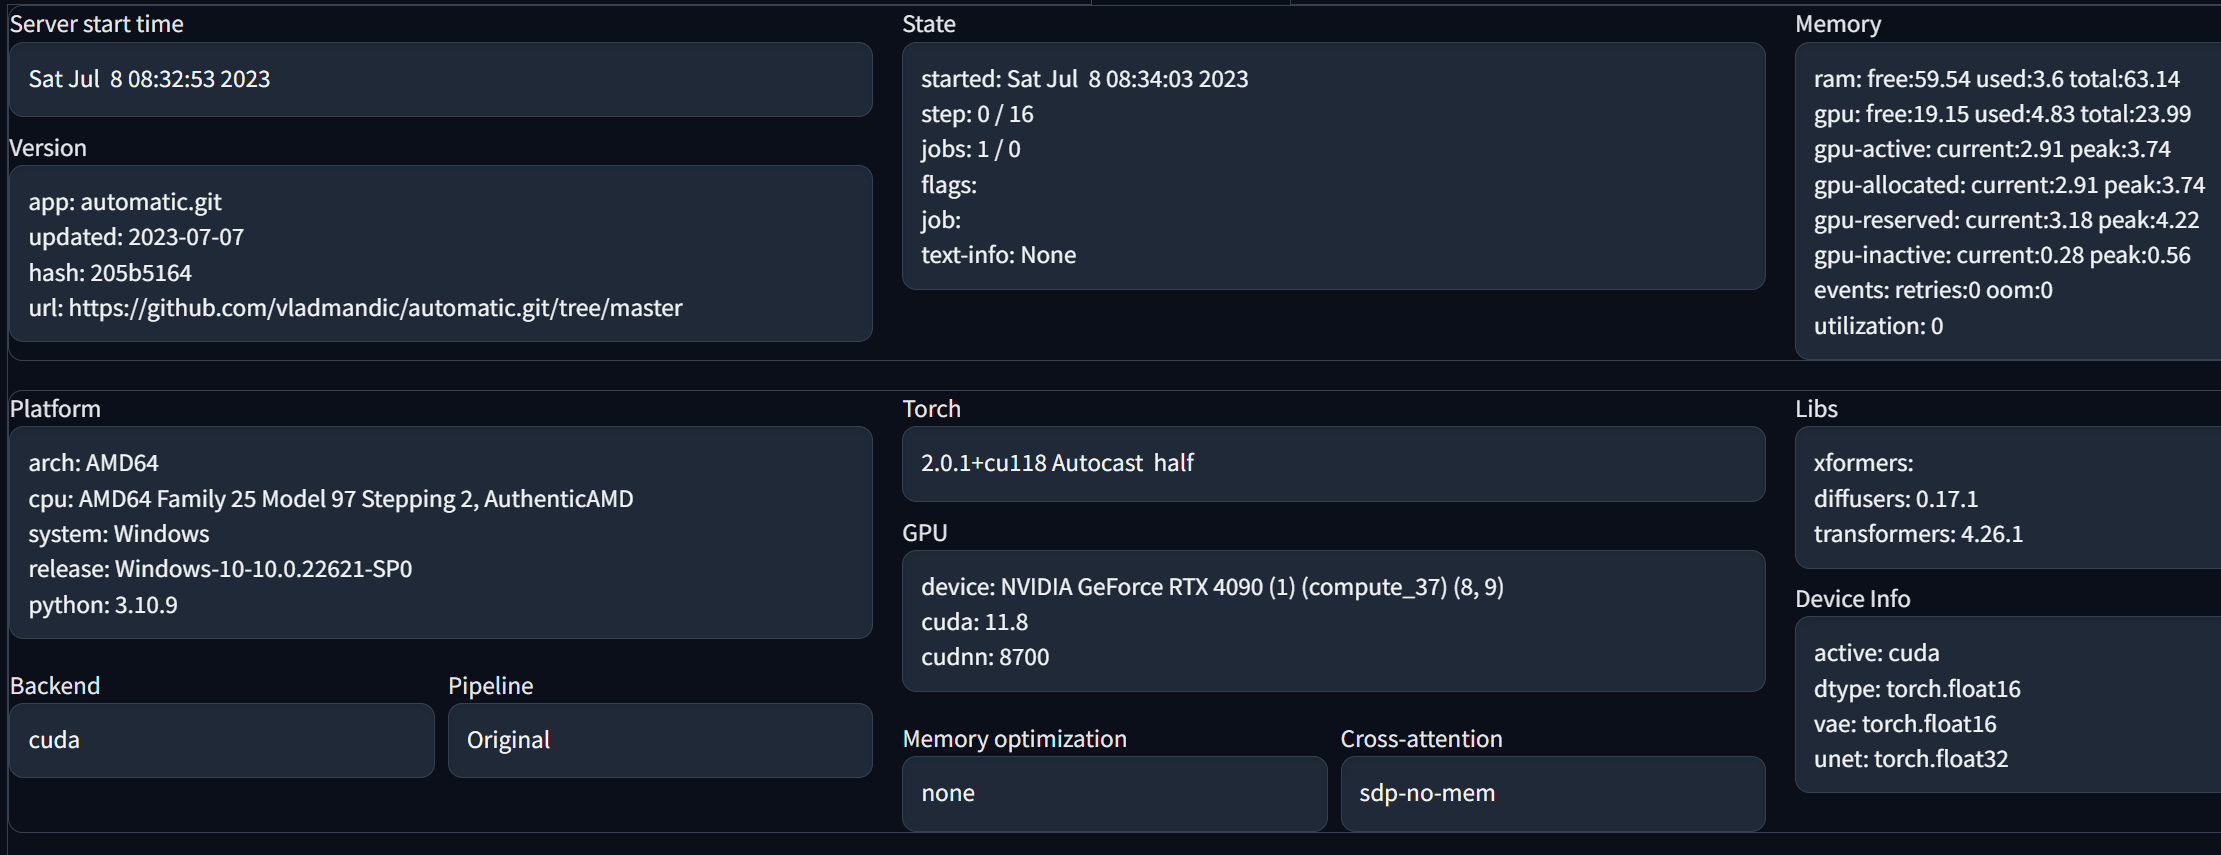This screenshot has width=2221, height=855.
Task: Expand the Memory optimization dropdown
Action: [x=1114, y=793]
